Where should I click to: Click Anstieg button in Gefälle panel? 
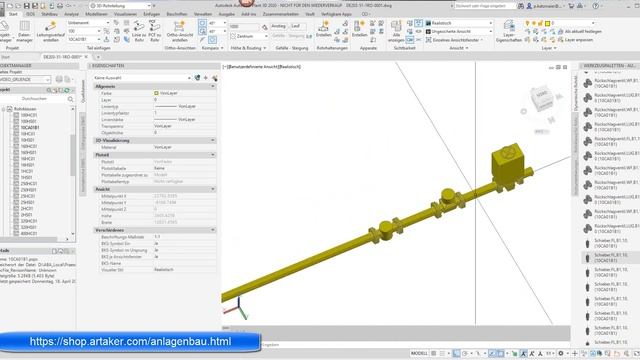coord(278,26)
